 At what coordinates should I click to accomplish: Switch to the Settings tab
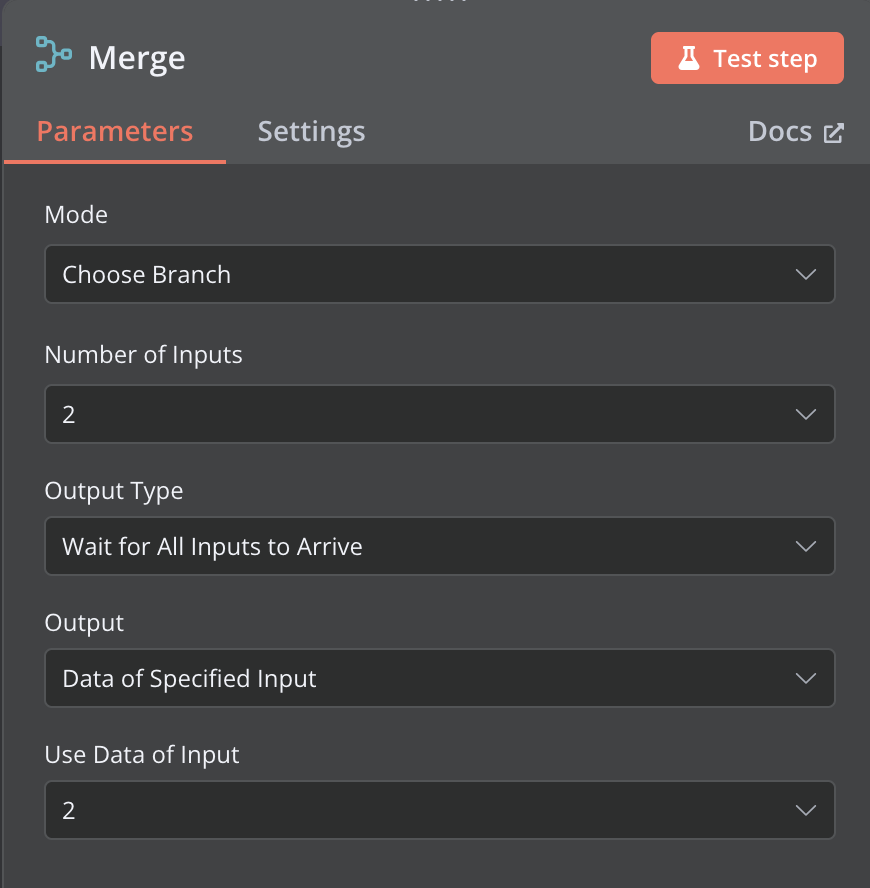(x=312, y=131)
